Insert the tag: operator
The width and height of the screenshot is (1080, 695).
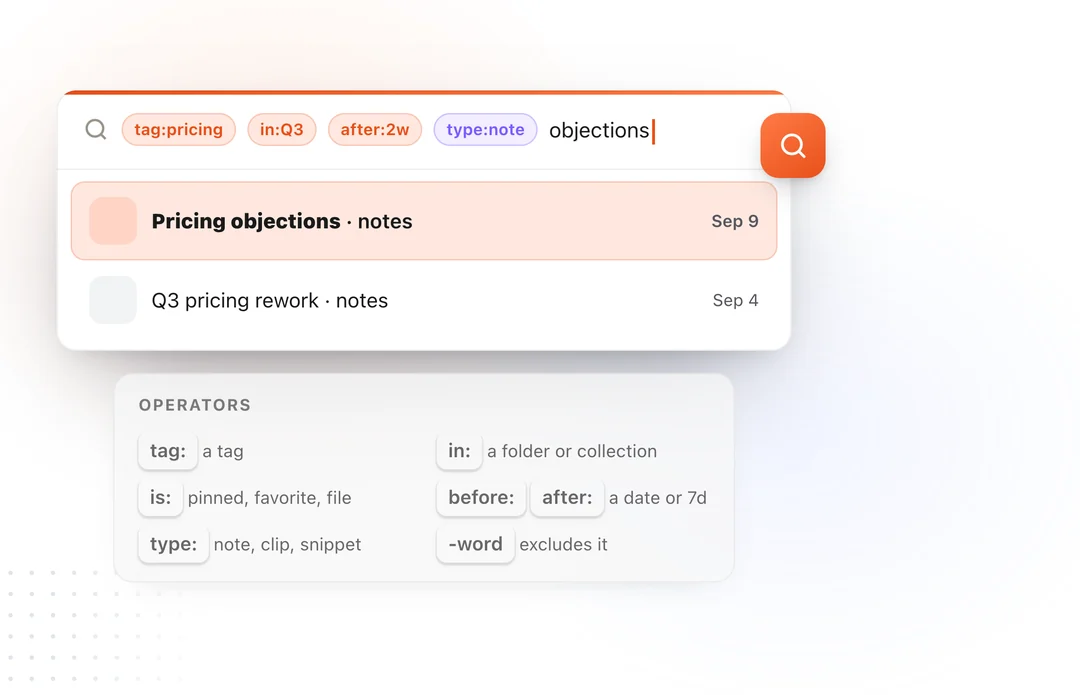click(168, 451)
